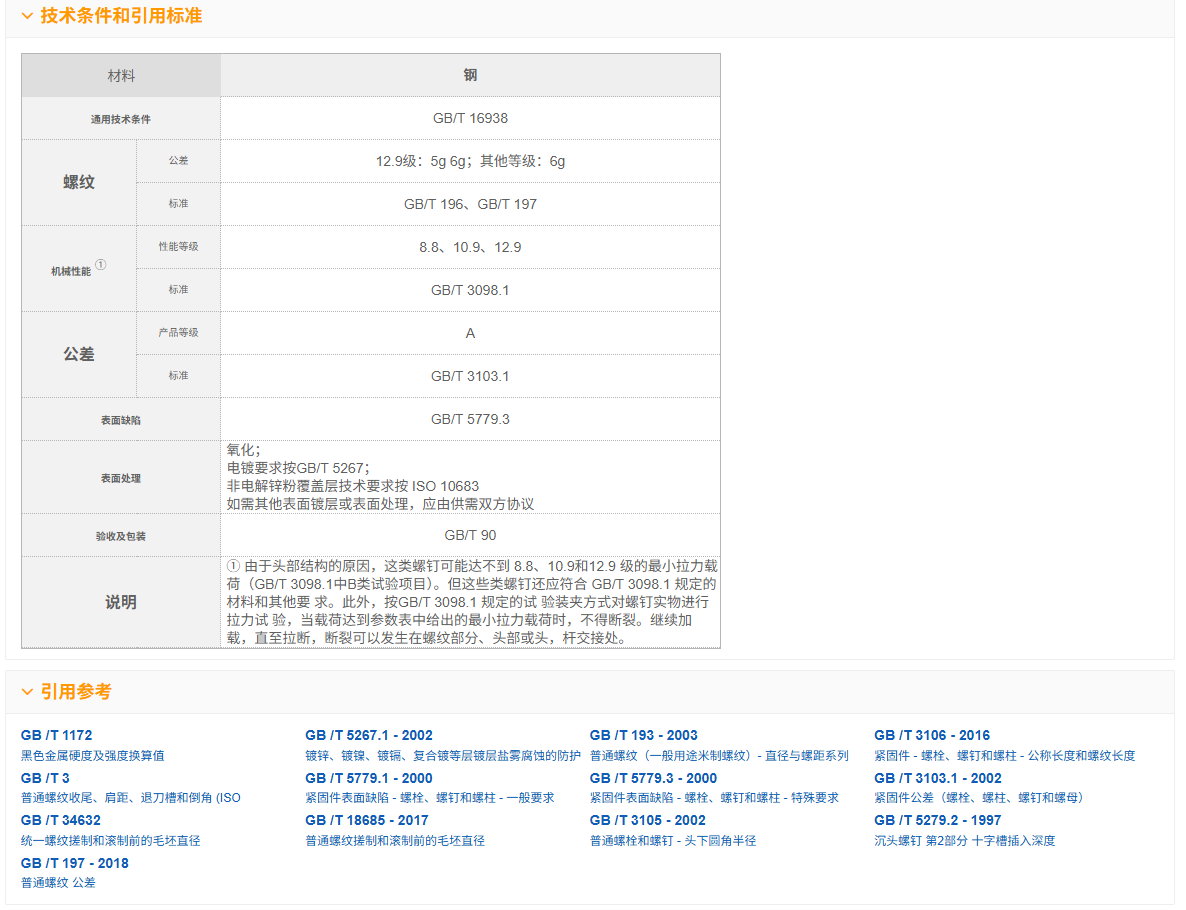The image size is (1186, 910).
Task: Open GB /T 197 - 2018 link
Action: (x=74, y=863)
